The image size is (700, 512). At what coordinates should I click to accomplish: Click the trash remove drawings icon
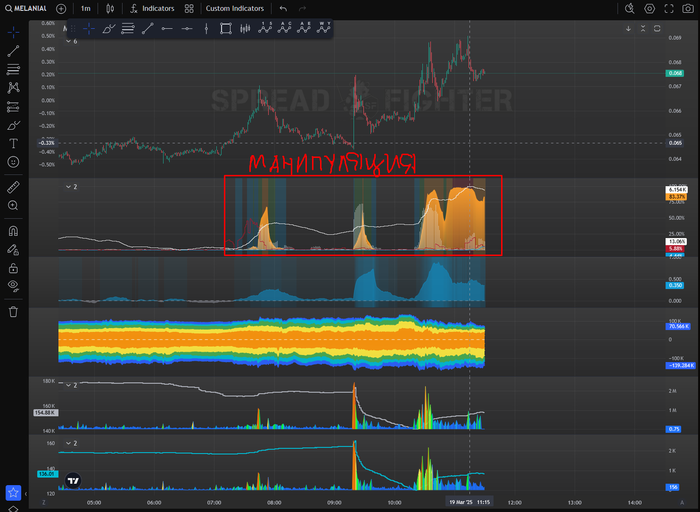(13, 312)
